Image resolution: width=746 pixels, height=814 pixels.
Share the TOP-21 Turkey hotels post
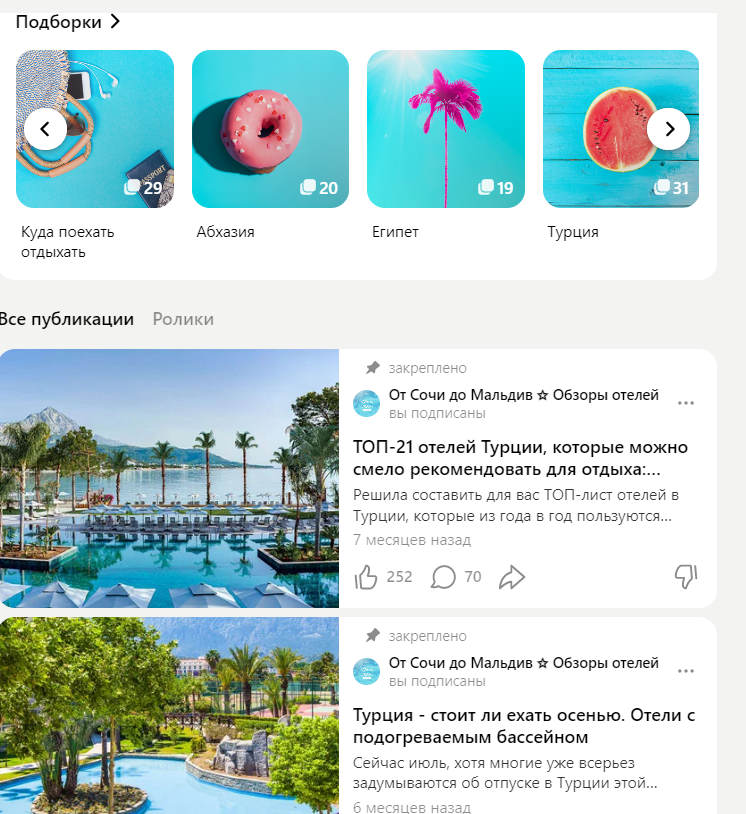(512, 577)
